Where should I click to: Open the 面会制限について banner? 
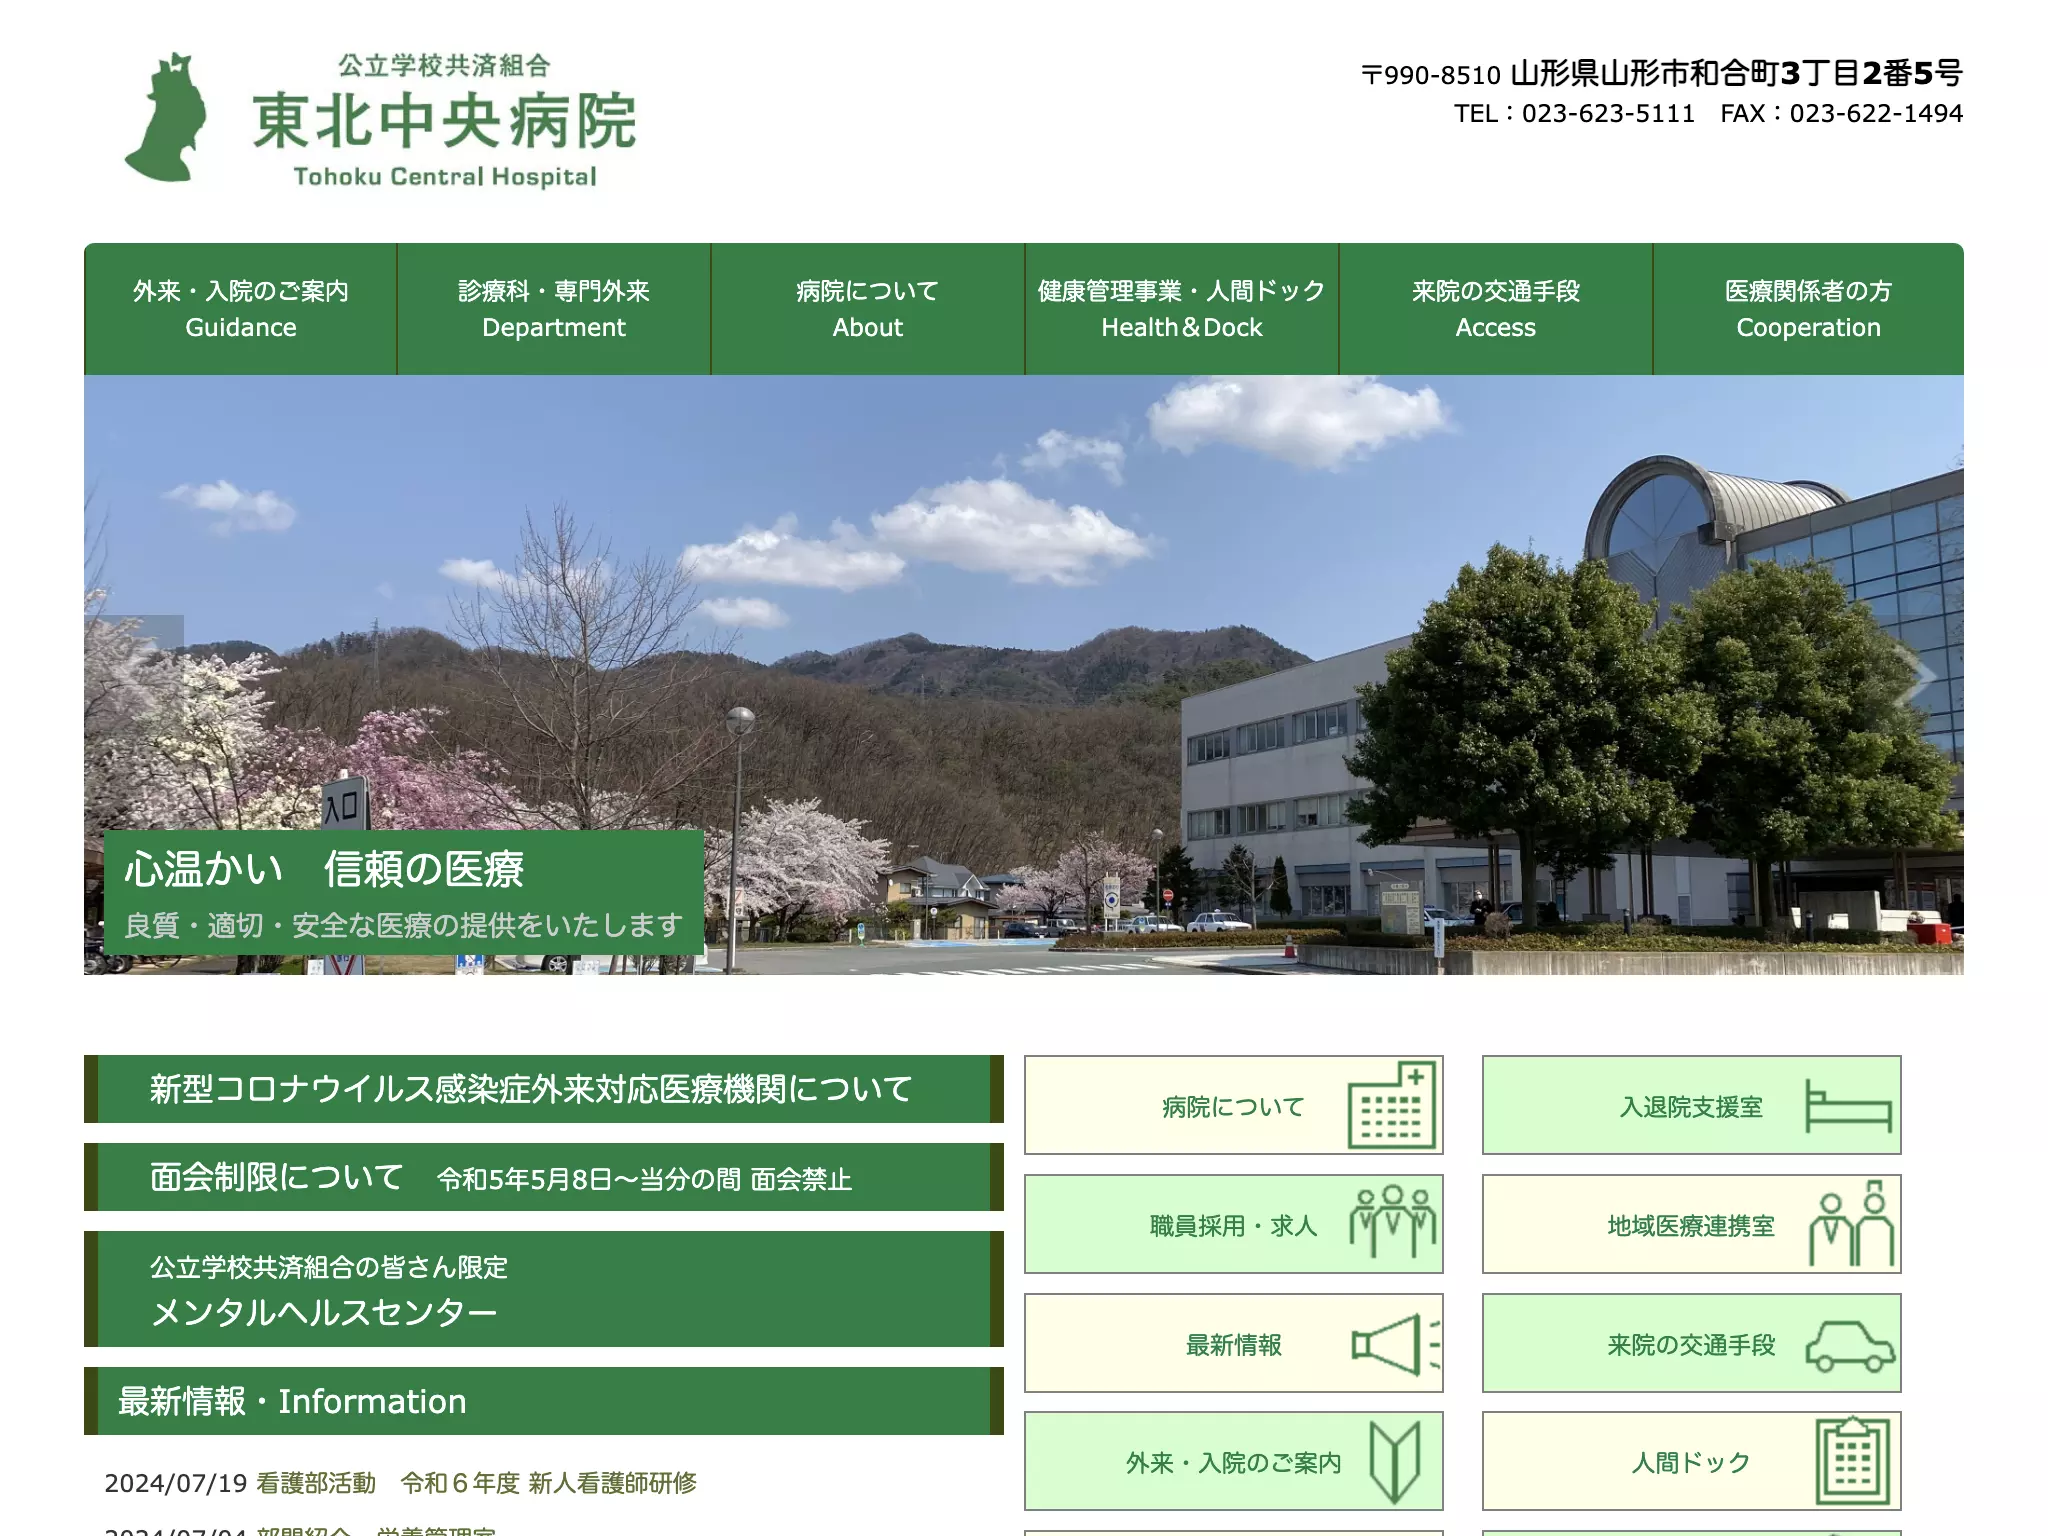(x=544, y=1177)
